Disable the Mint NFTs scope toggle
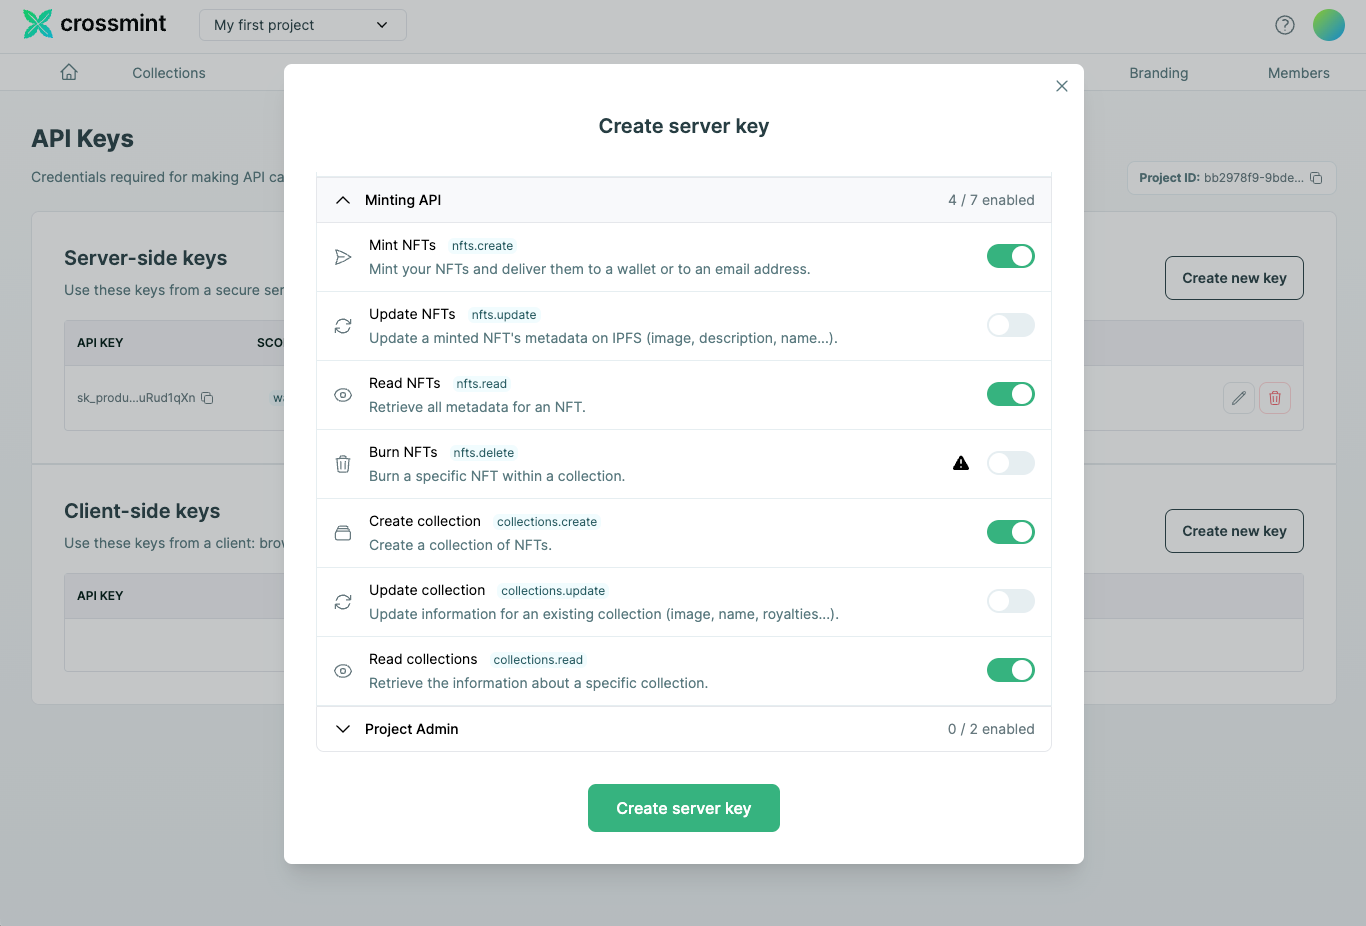Image resolution: width=1366 pixels, height=926 pixels. 1011,256
